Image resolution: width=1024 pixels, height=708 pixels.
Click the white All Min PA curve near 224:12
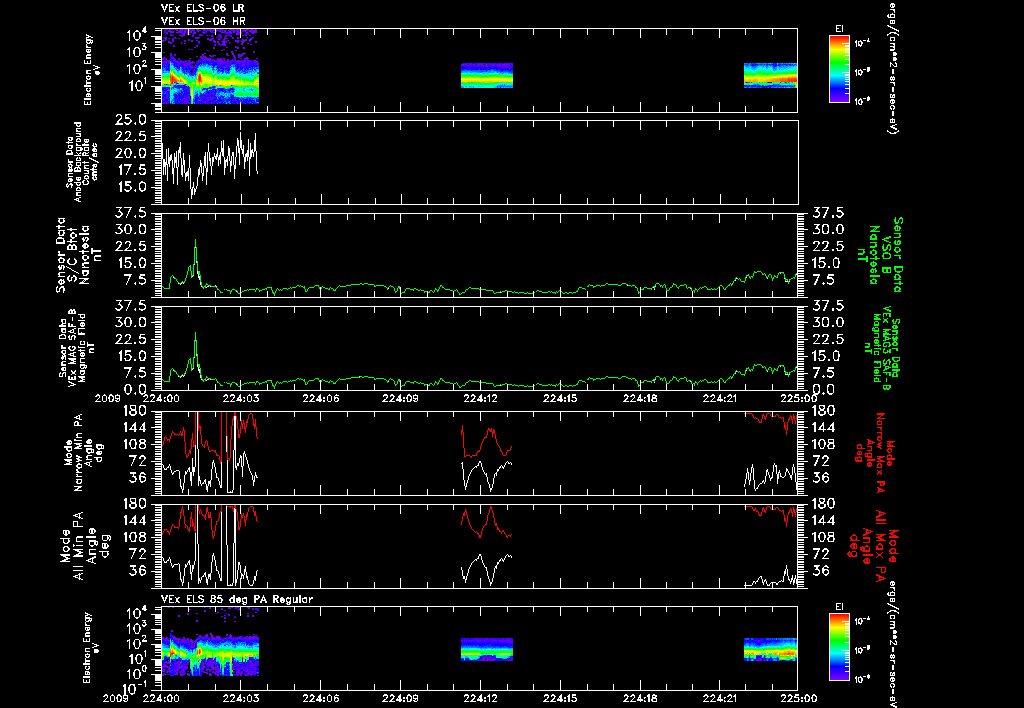pyautogui.click(x=487, y=568)
